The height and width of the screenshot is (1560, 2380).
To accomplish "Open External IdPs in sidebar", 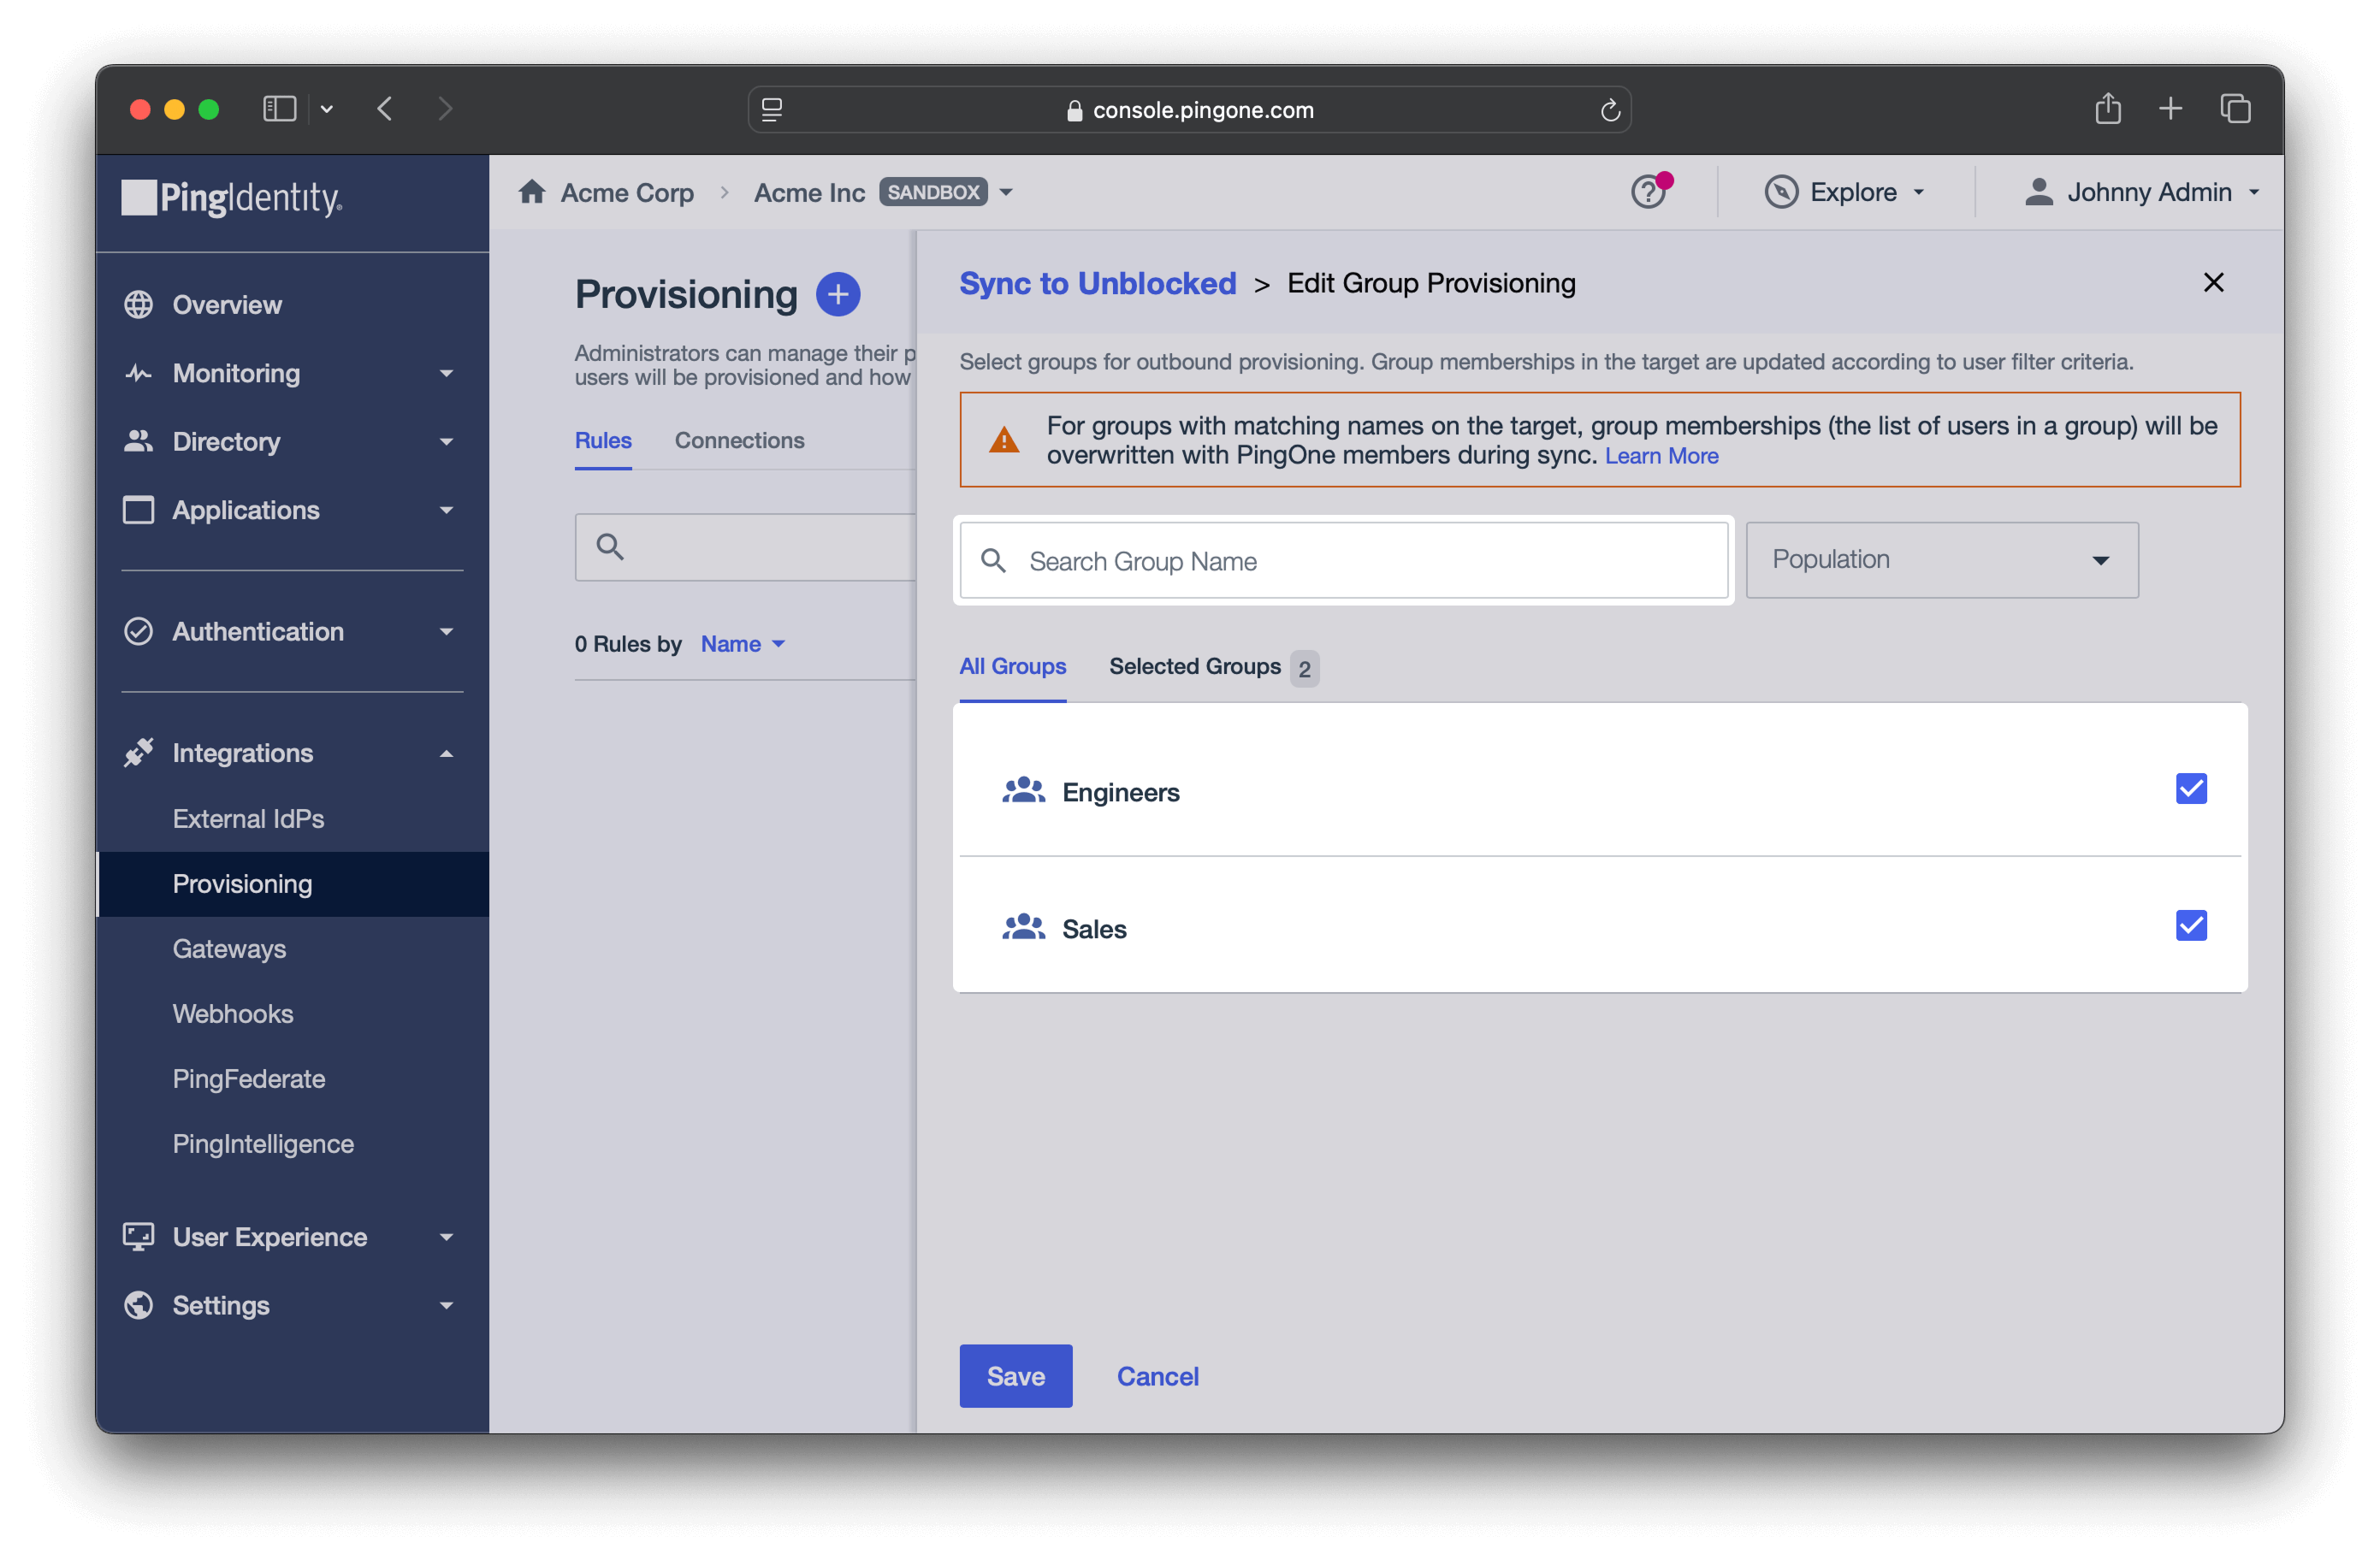I will tap(248, 818).
